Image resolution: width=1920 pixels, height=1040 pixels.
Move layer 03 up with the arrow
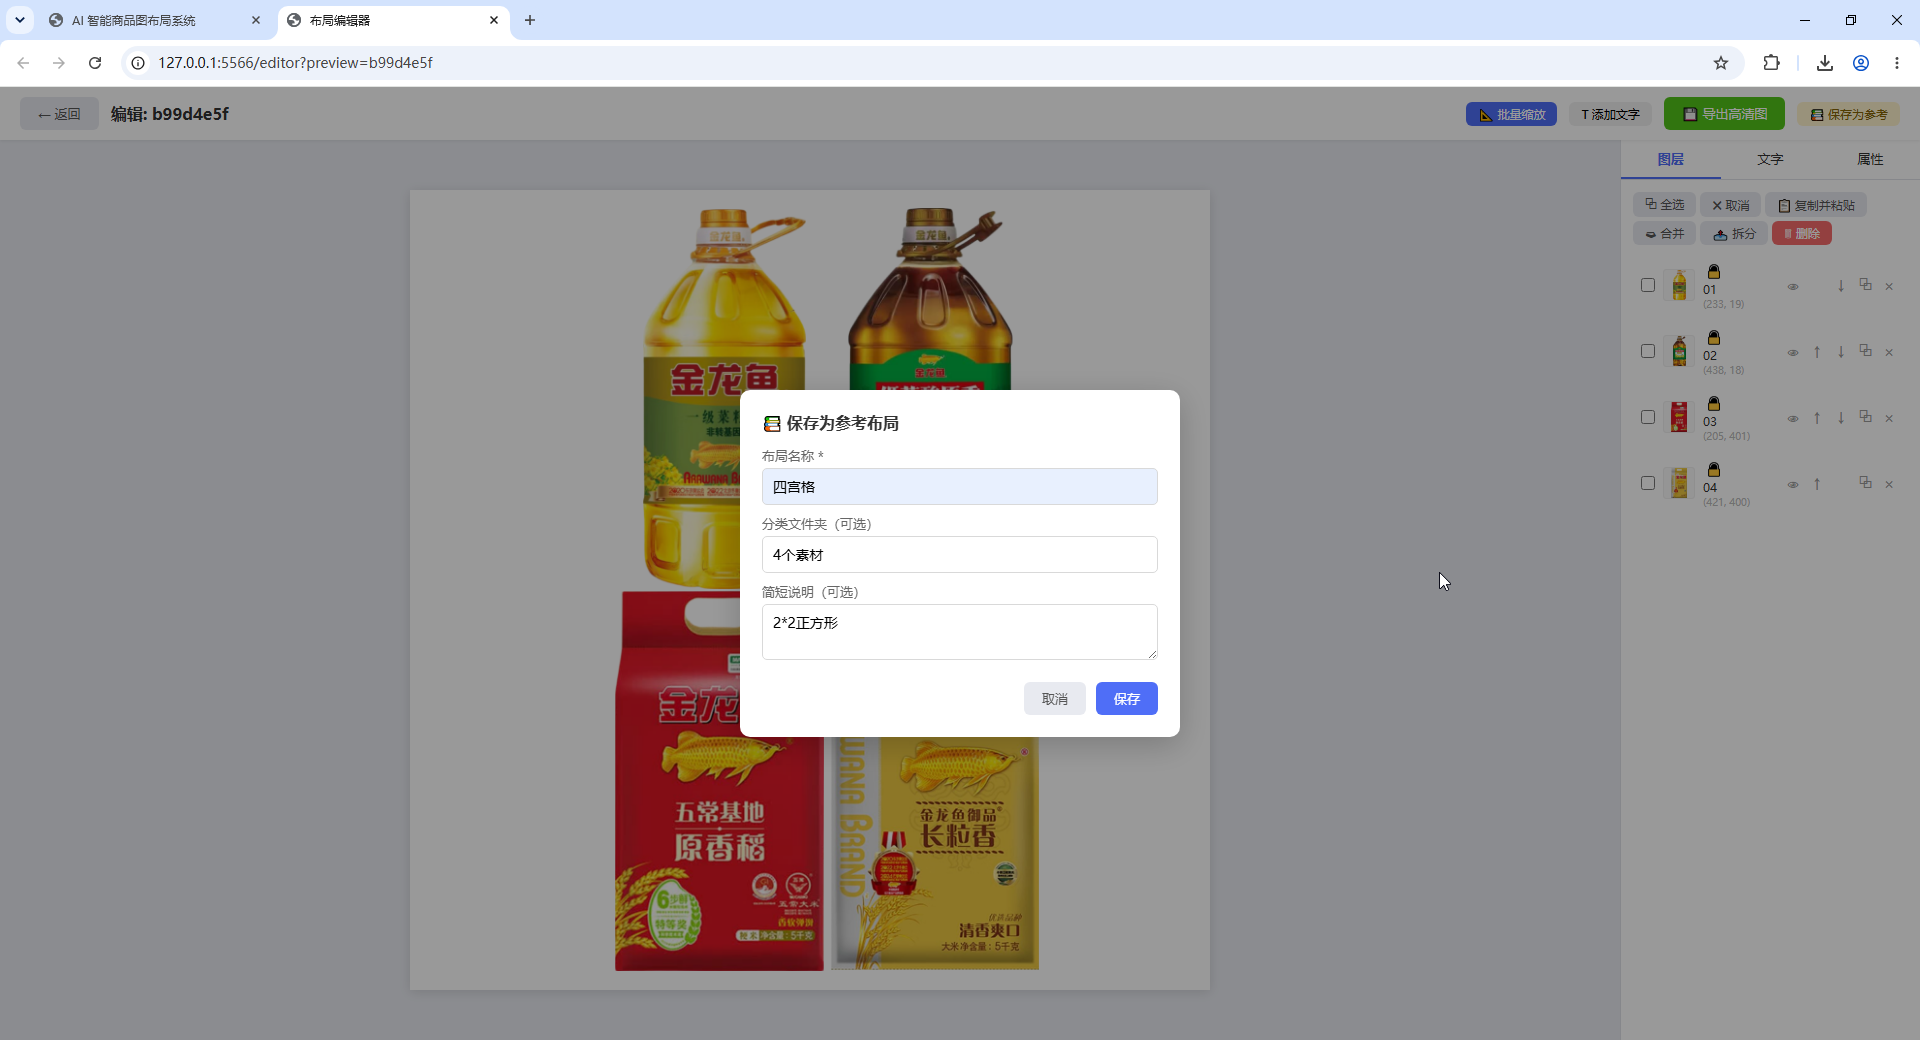(1817, 418)
